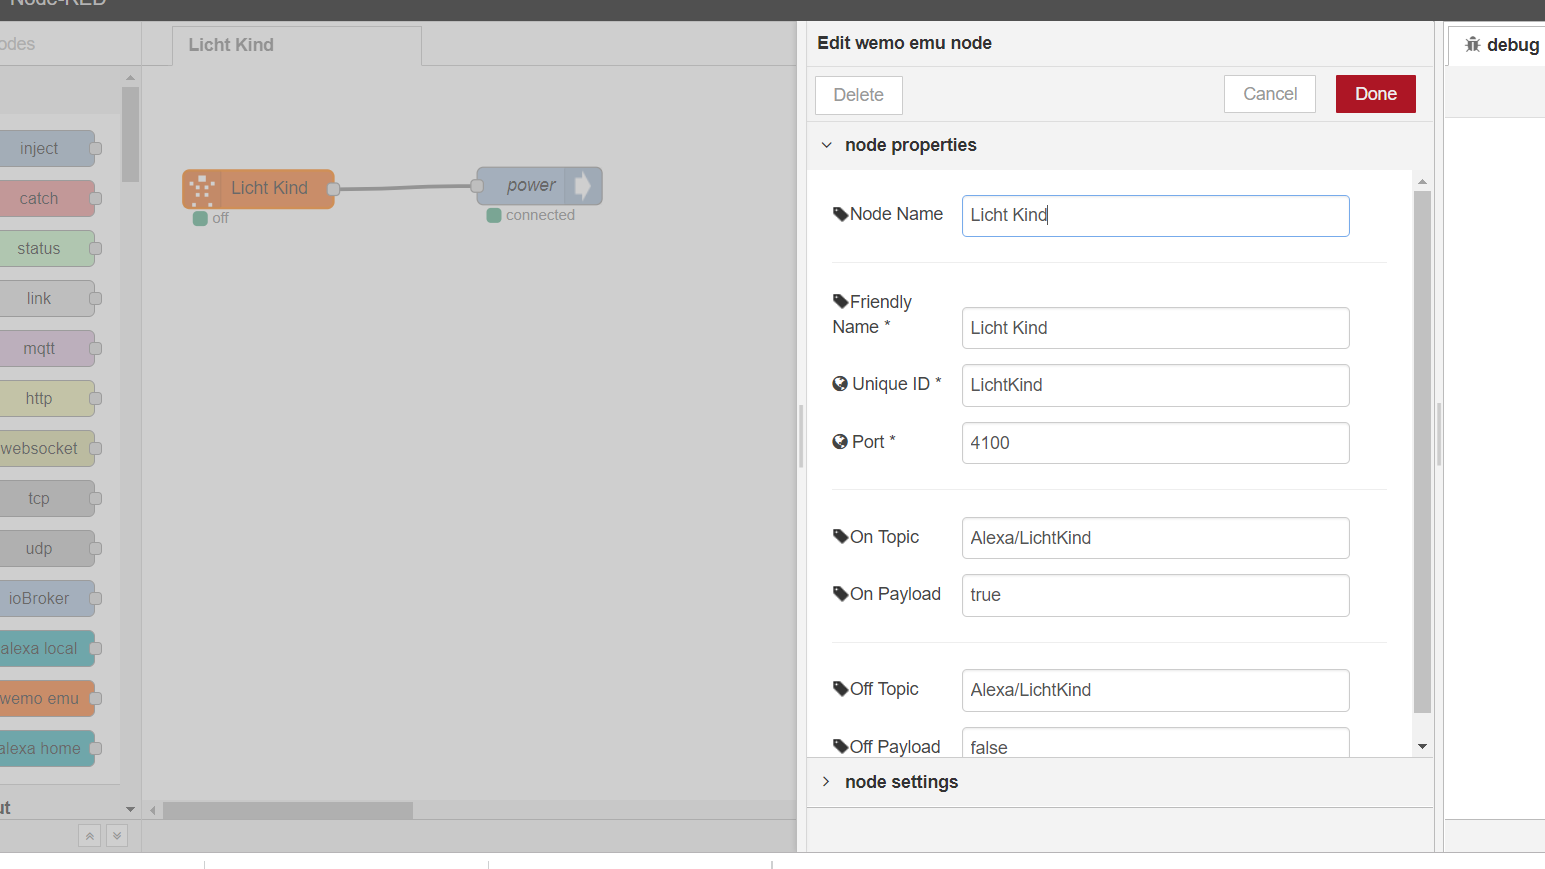
Task: Cancel the node edit
Action: [1270, 94]
